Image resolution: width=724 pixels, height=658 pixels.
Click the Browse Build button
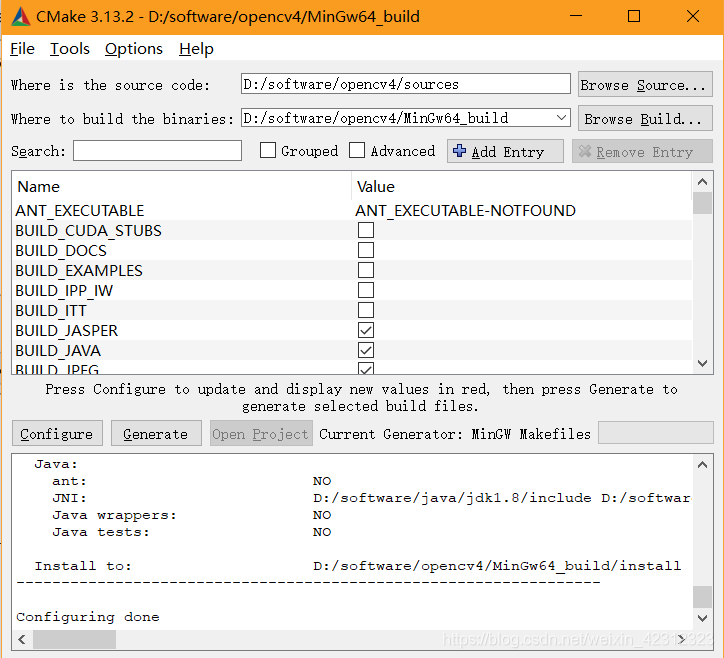[x=645, y=119]
